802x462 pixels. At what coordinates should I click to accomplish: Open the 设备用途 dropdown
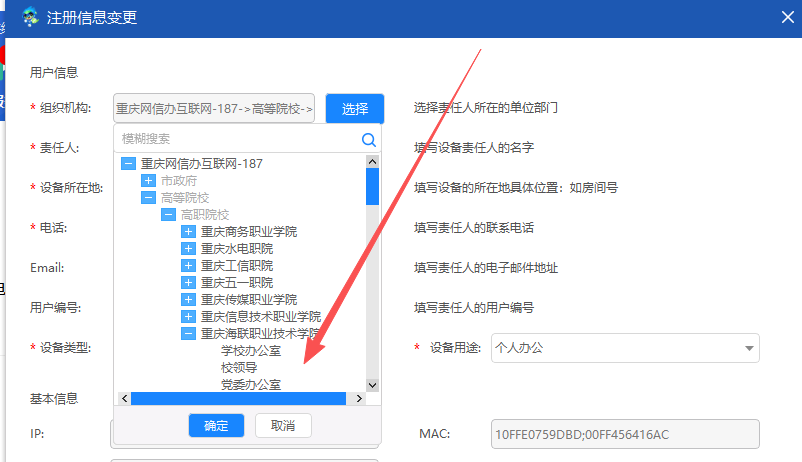[x=748, y=348]
